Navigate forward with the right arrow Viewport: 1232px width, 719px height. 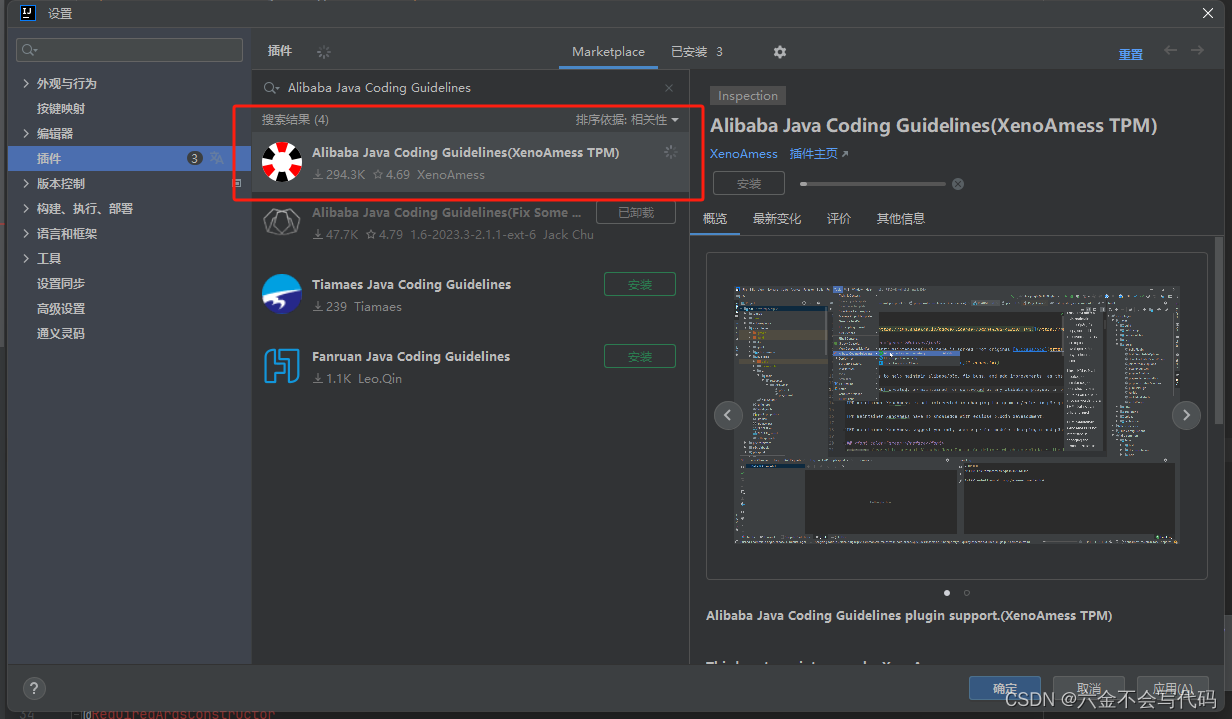(1197, 51)
